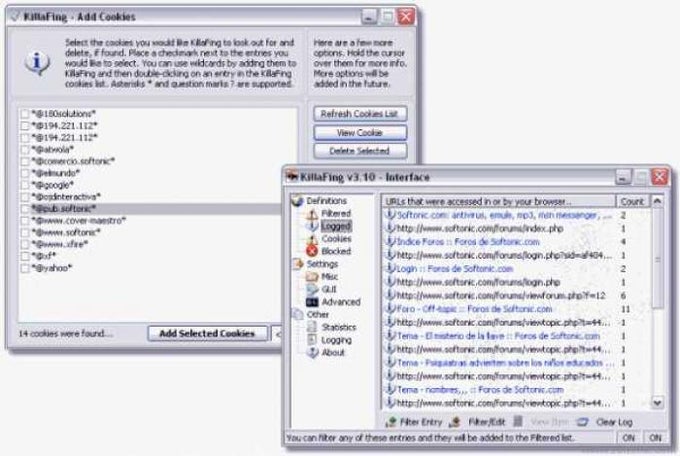Click the log list scroll-up arrow
This screenshot has height=456, width=680.
(x=657, y=201)
